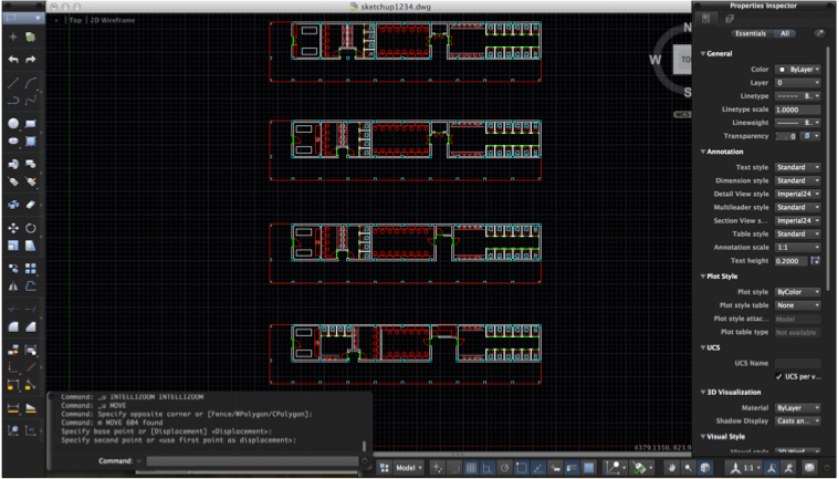Image resolution: width=839 pixels, height=479 pixels.
Task: Toggle Ortho mode in status bar
Action: (487, 468)
